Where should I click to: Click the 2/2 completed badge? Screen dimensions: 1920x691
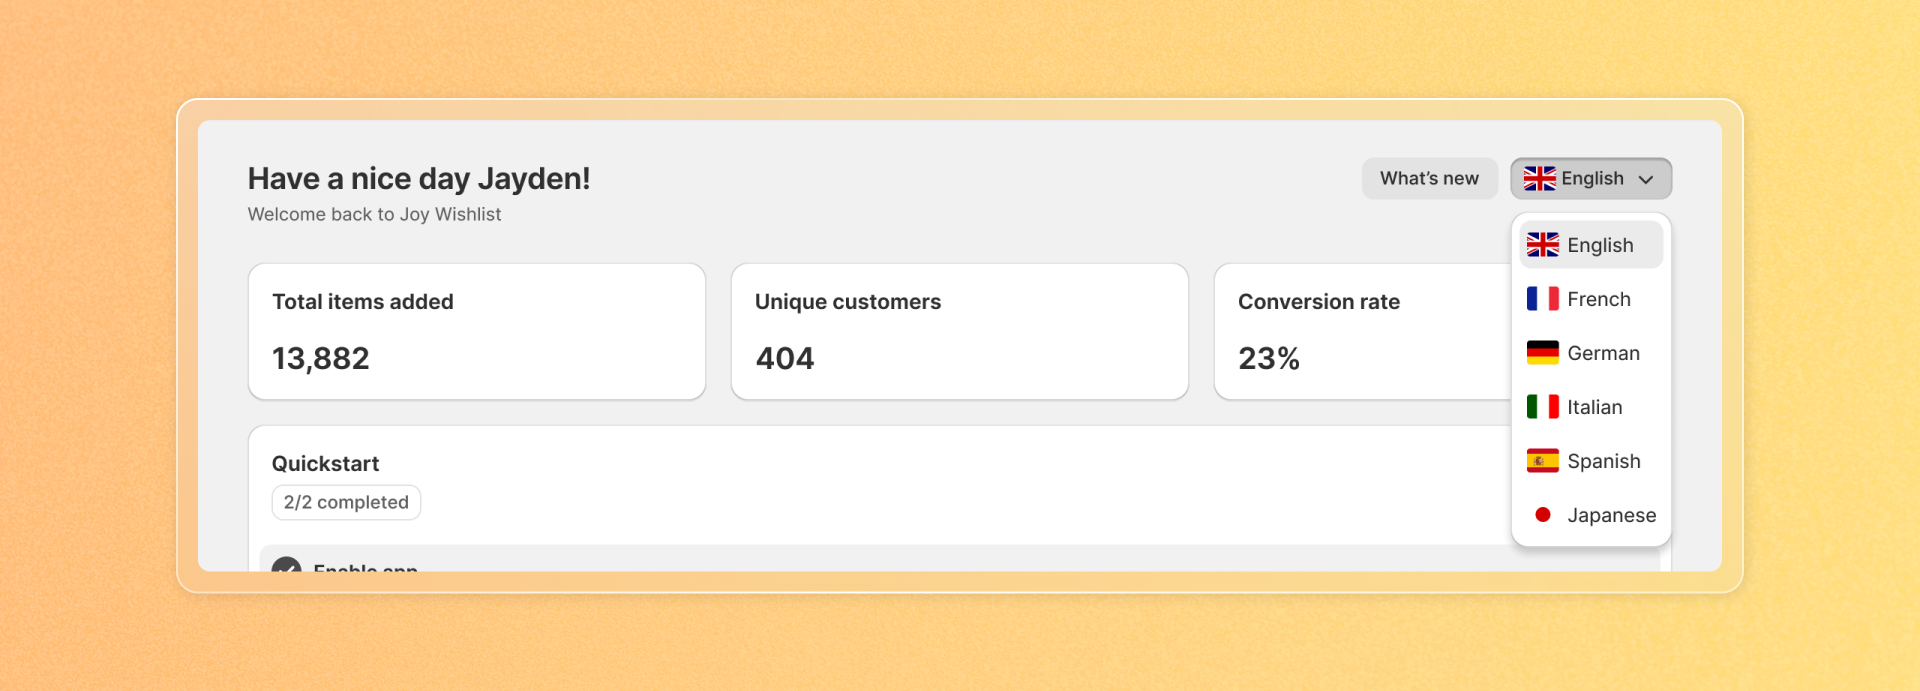coord(346,503)
